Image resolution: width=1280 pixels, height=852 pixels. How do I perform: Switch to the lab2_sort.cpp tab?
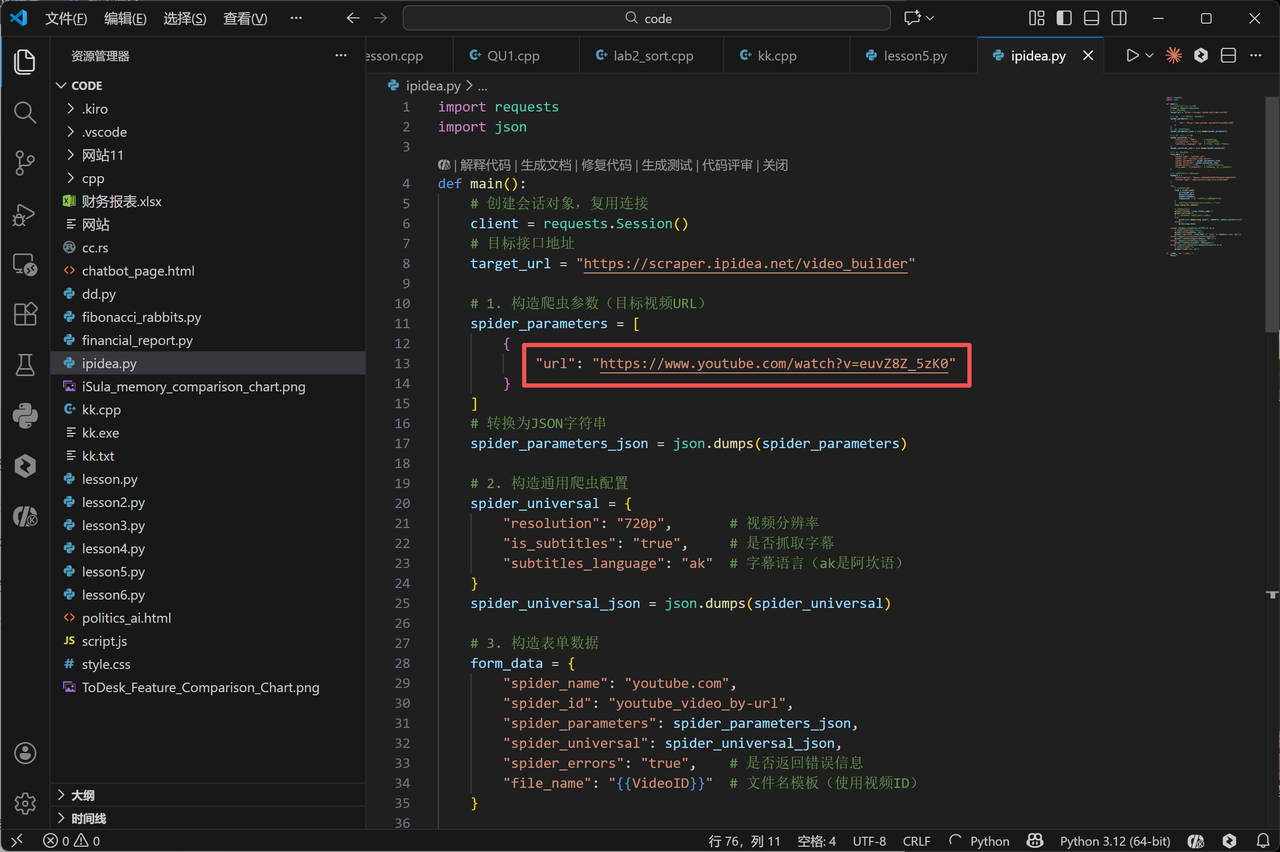[x=652, y=56]
